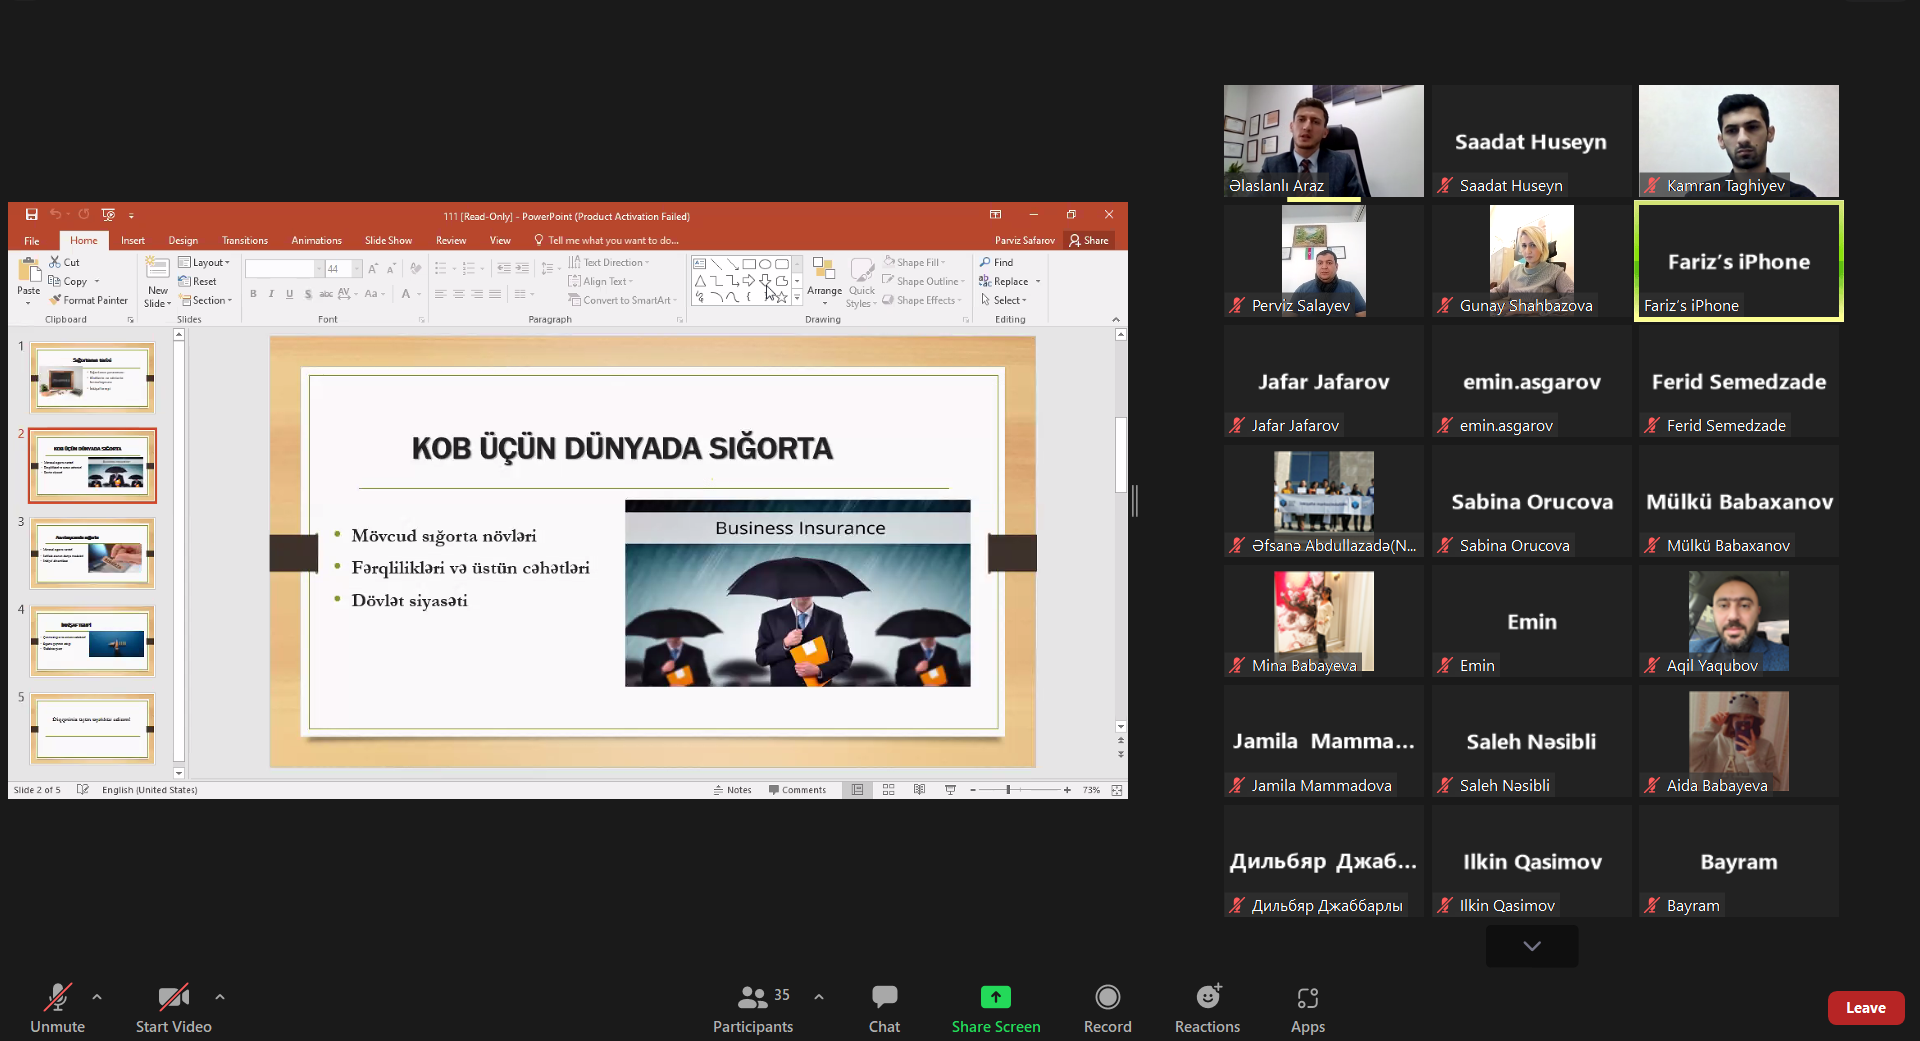Switch to Design ribbon tab
This screenshot has height=1041, width=1920.
click(x=183, y=240)
